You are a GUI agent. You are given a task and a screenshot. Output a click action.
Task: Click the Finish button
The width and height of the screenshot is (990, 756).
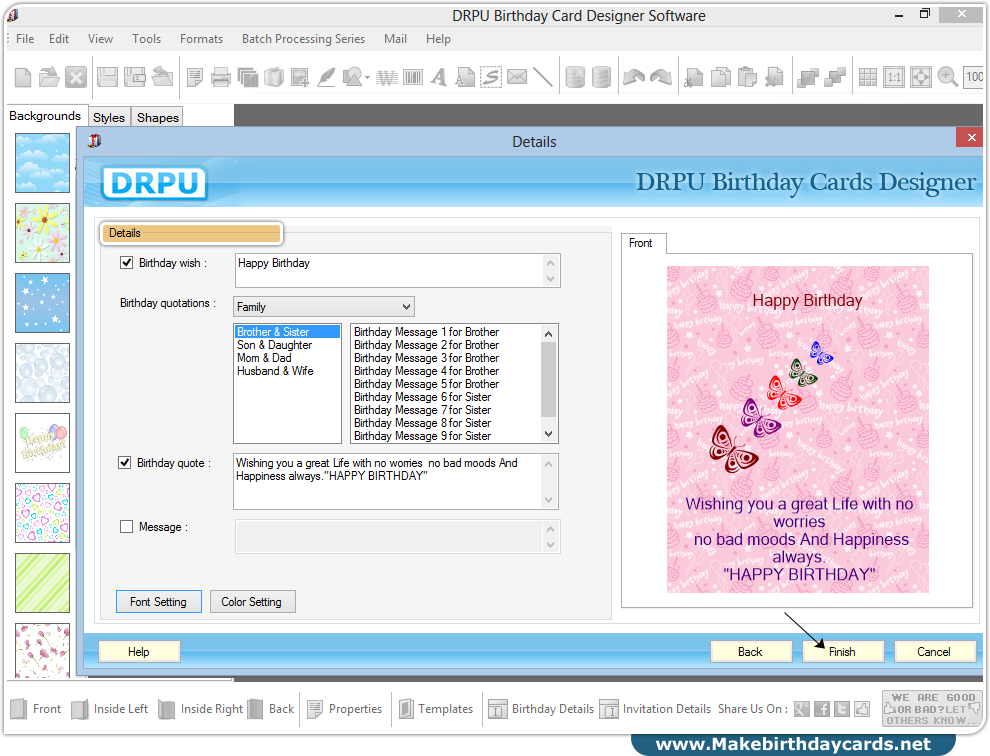click(842, 650)
